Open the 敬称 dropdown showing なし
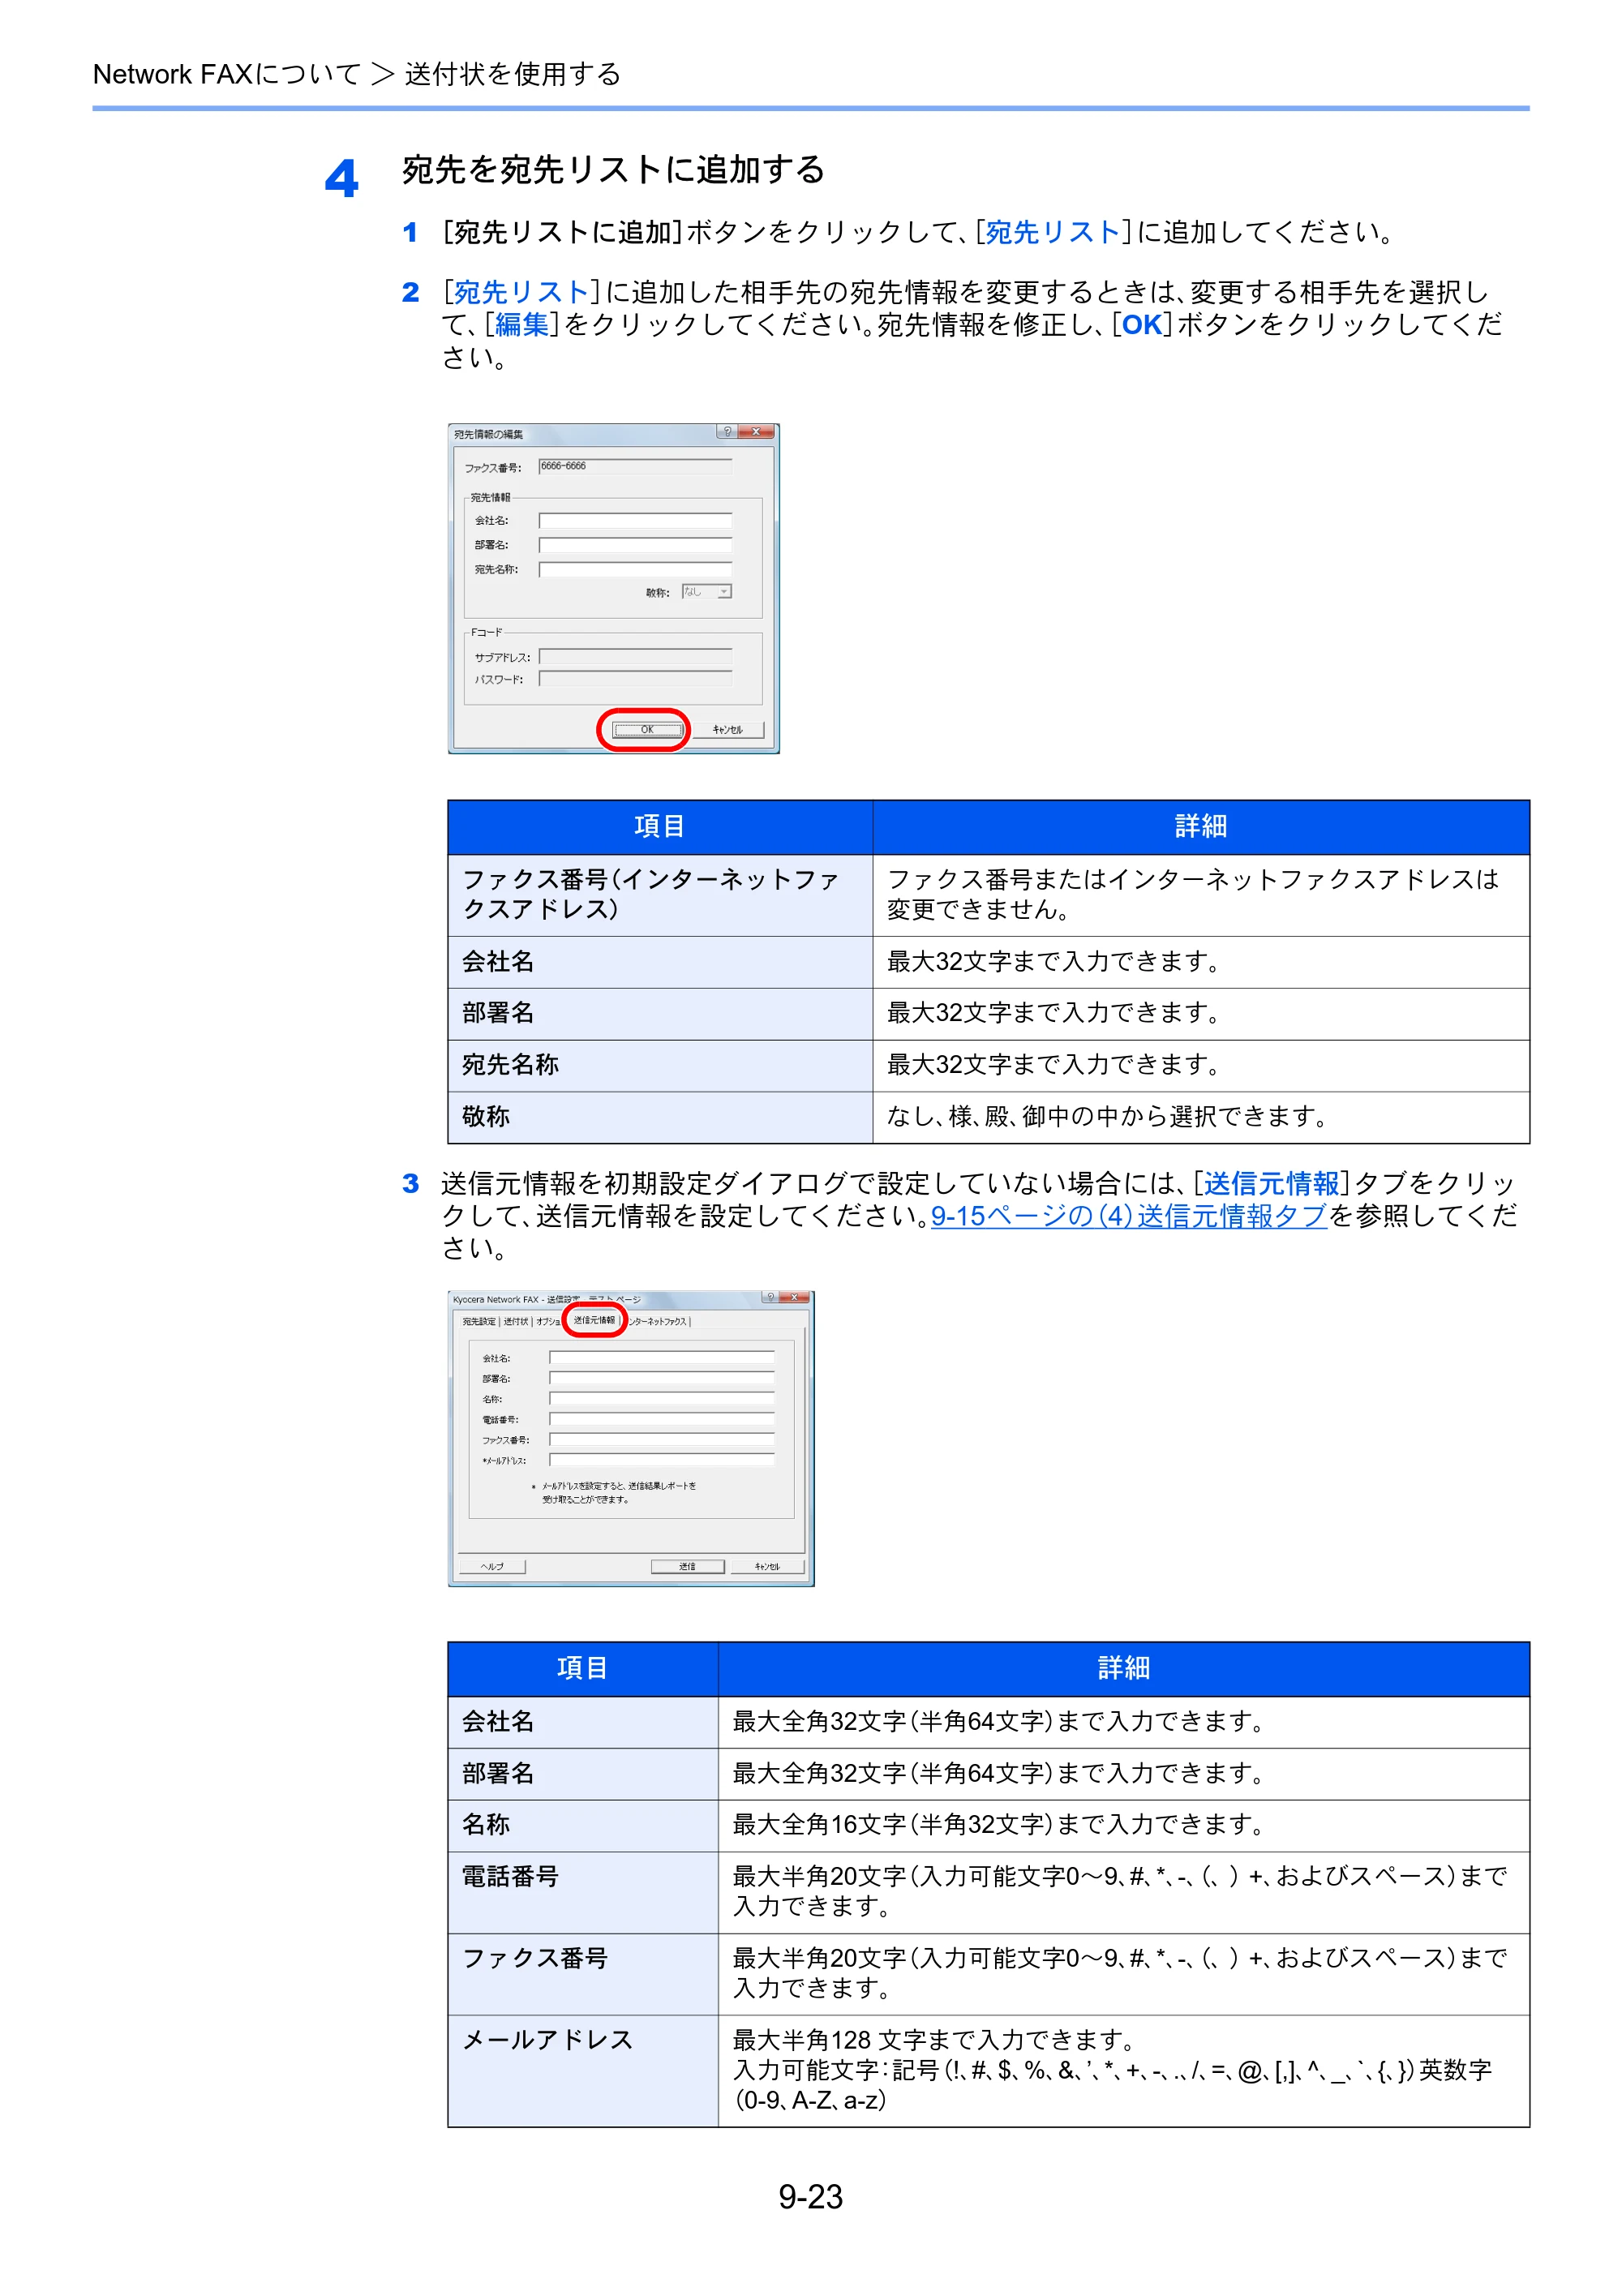This screenshot has height=2296, width=1622. coord(707,592)
